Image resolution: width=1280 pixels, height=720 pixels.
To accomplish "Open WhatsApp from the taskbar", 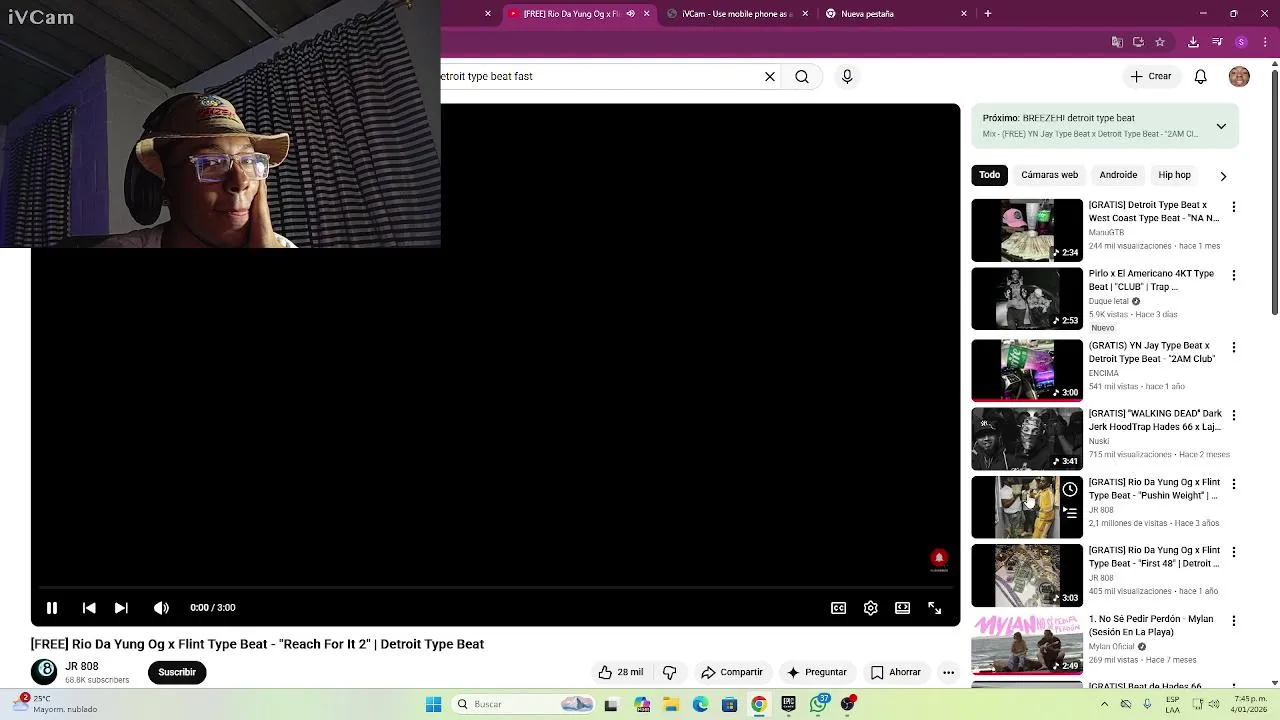I will tap(819, 704).
